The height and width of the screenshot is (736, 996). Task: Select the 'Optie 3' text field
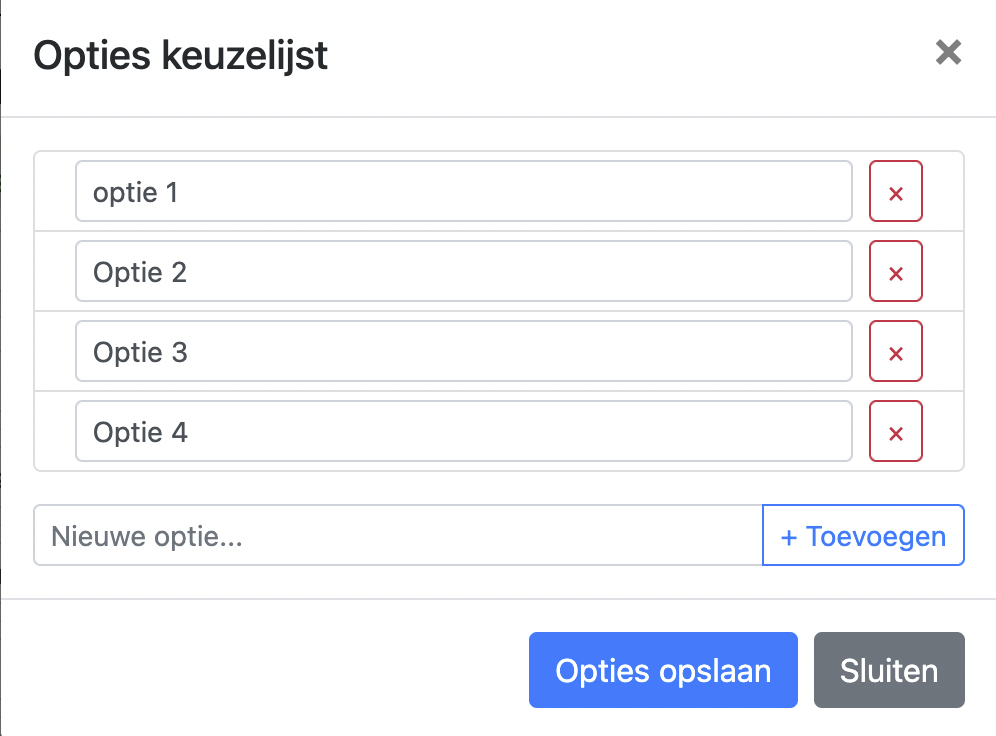464,351
